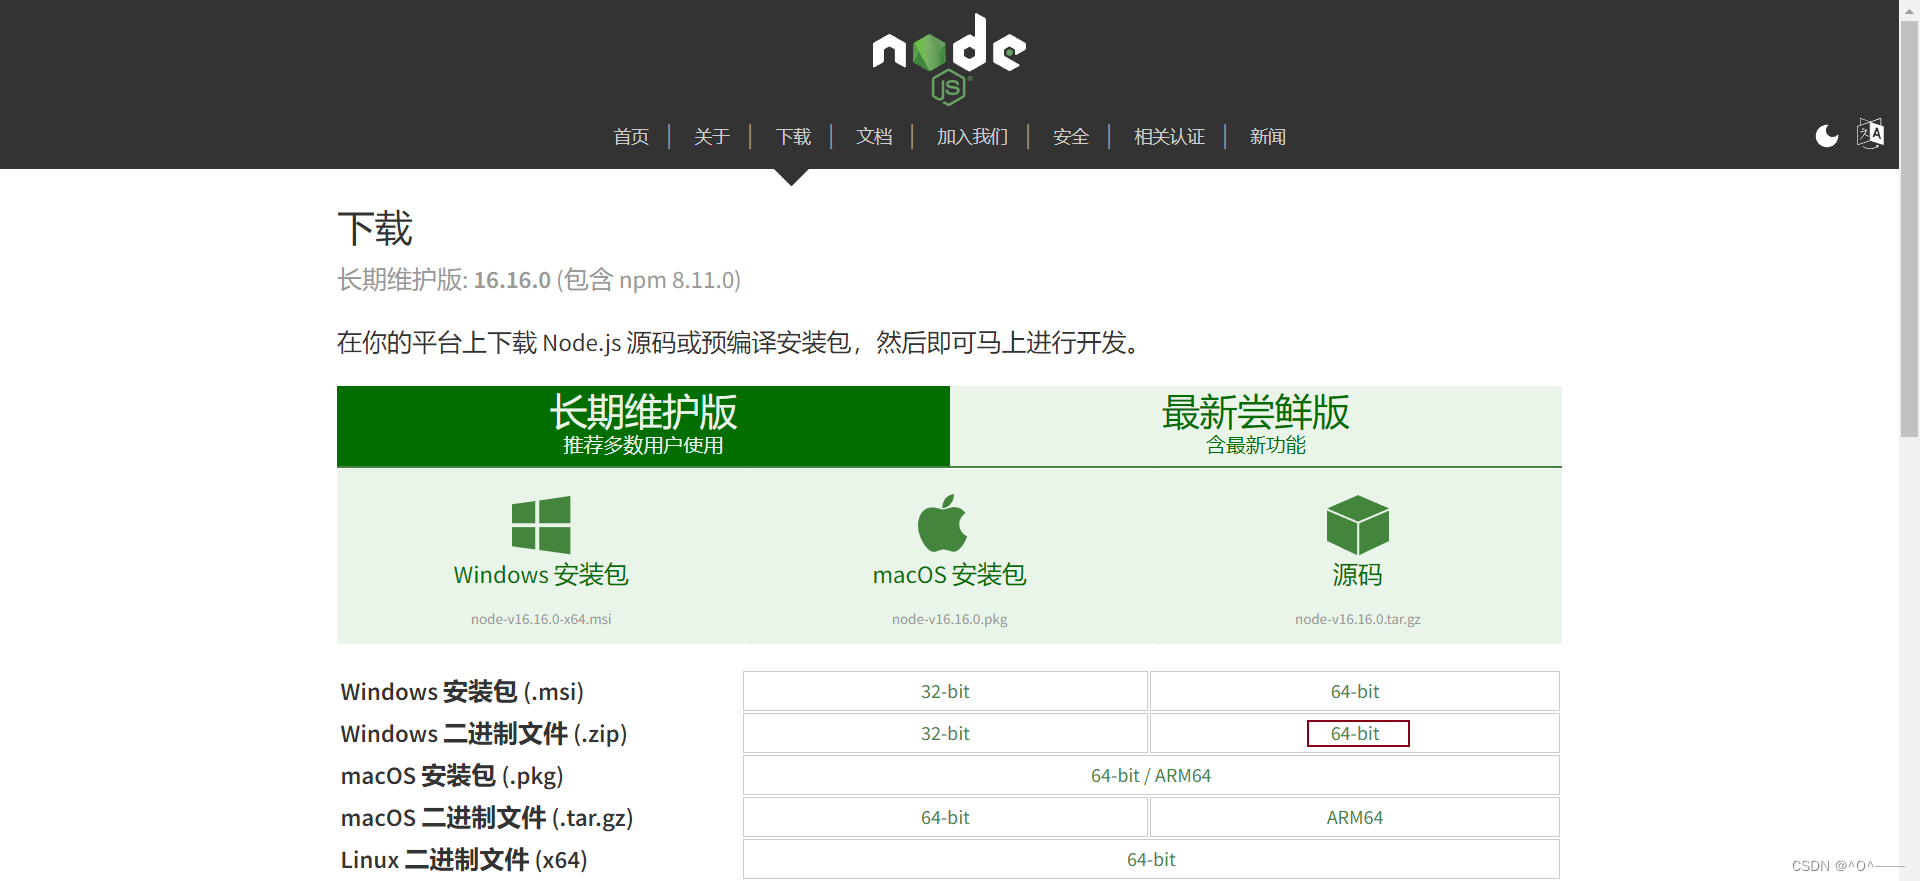Download Linux x64 64-bit binary
The height and width of the screenshot is (881, 1920).
pos(1151,859)
